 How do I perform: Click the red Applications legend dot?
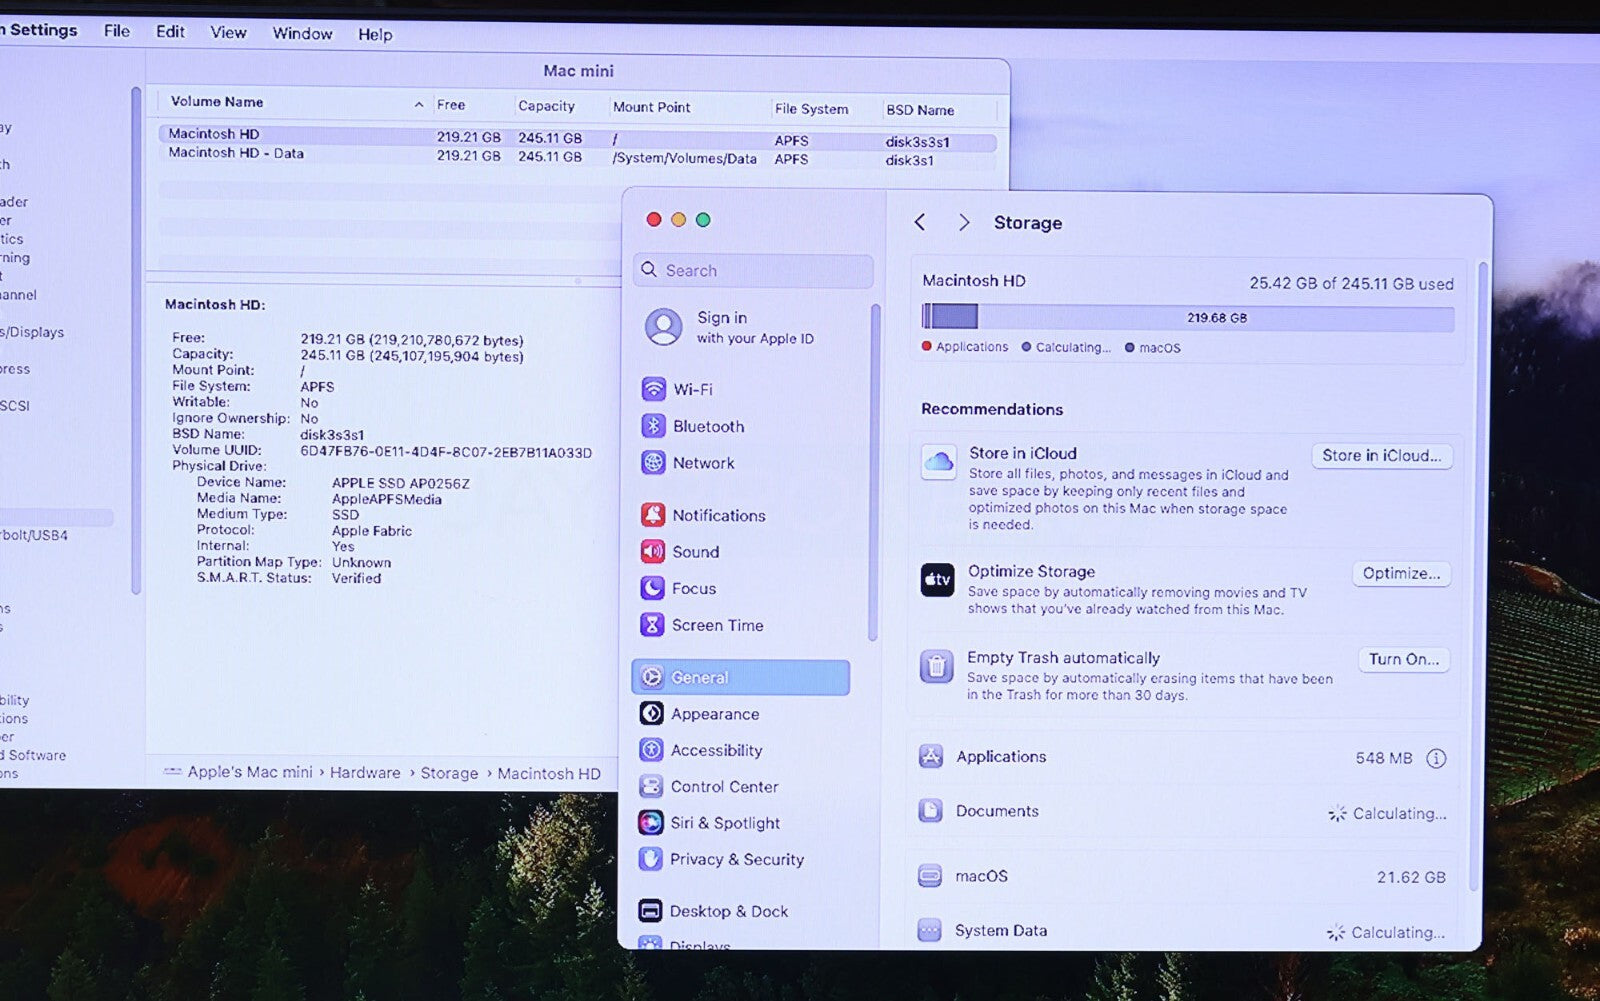(x=927, y=347)
